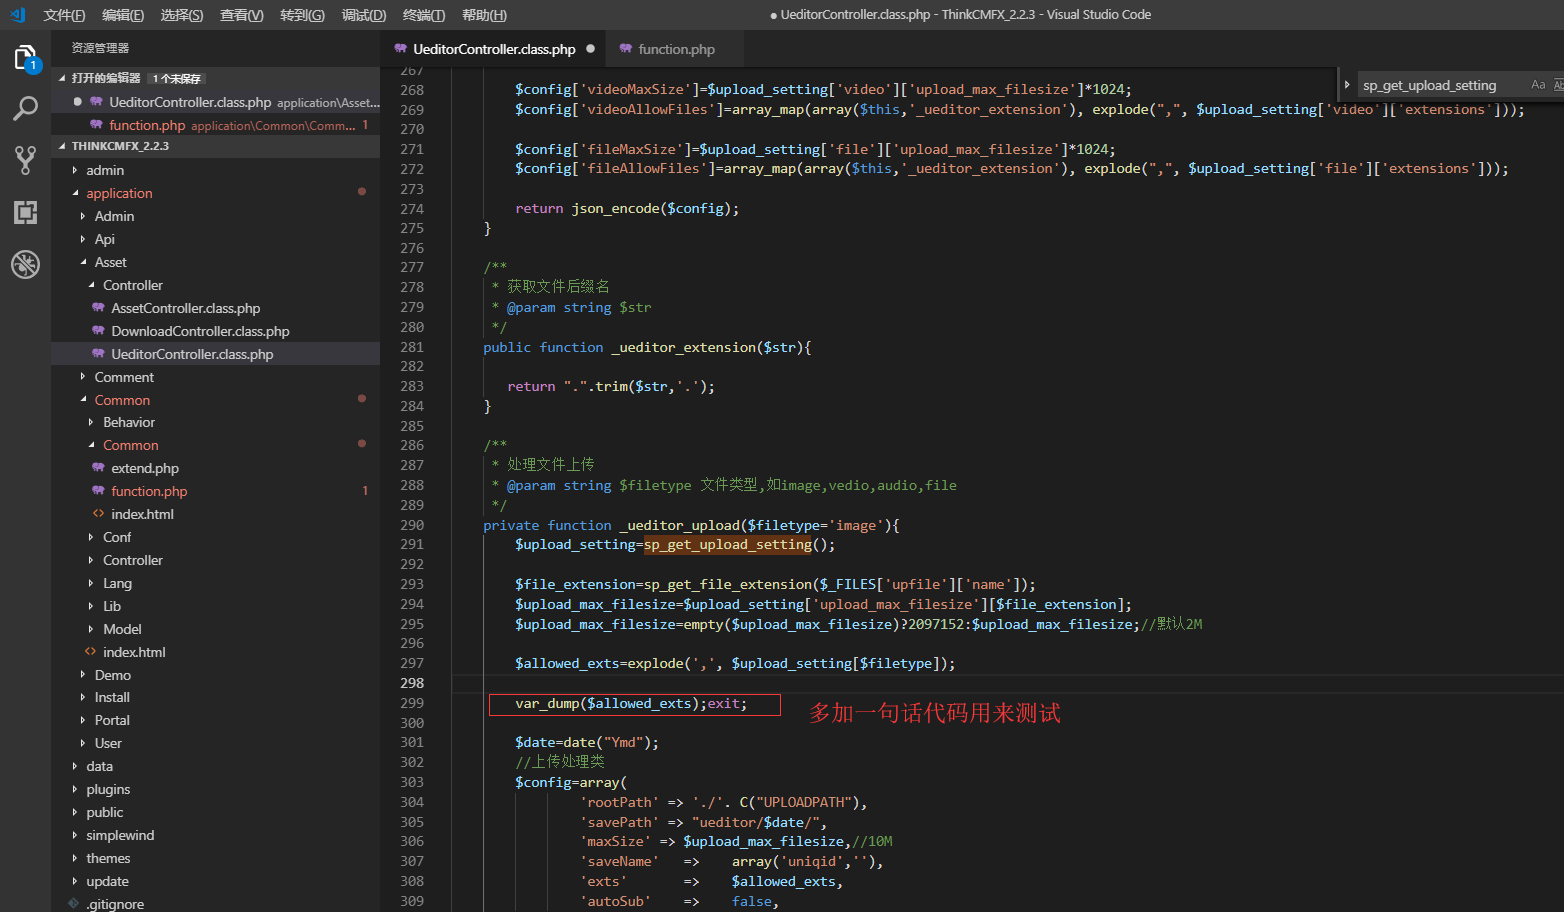Open the Extensions view icon
This screenshot has height=912, width=1564.
pos(25,212)
